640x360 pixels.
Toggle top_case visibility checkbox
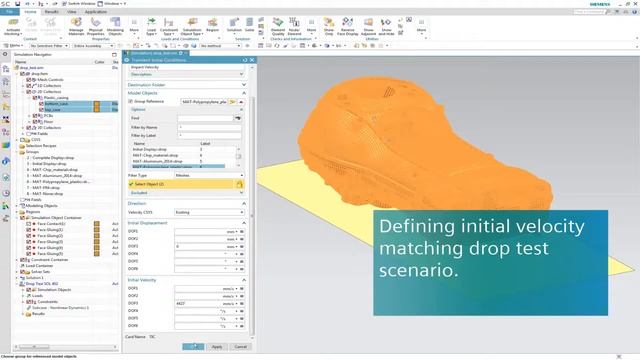41,110
